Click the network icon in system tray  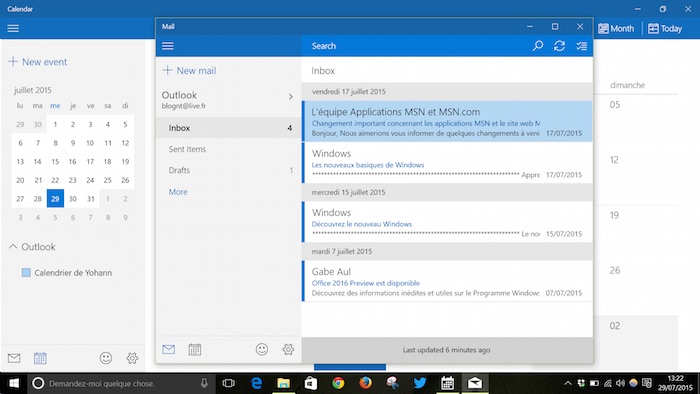coord(608,383)
